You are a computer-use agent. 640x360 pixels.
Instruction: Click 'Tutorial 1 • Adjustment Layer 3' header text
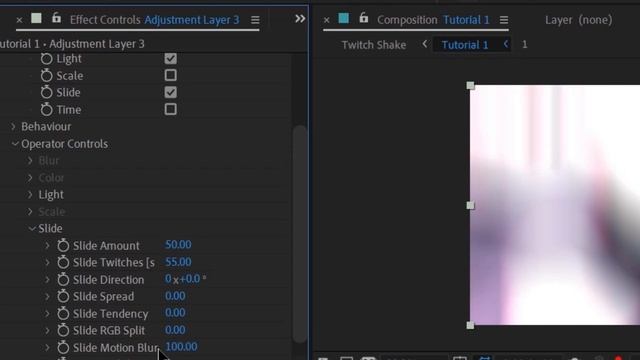tap(72, 44)
